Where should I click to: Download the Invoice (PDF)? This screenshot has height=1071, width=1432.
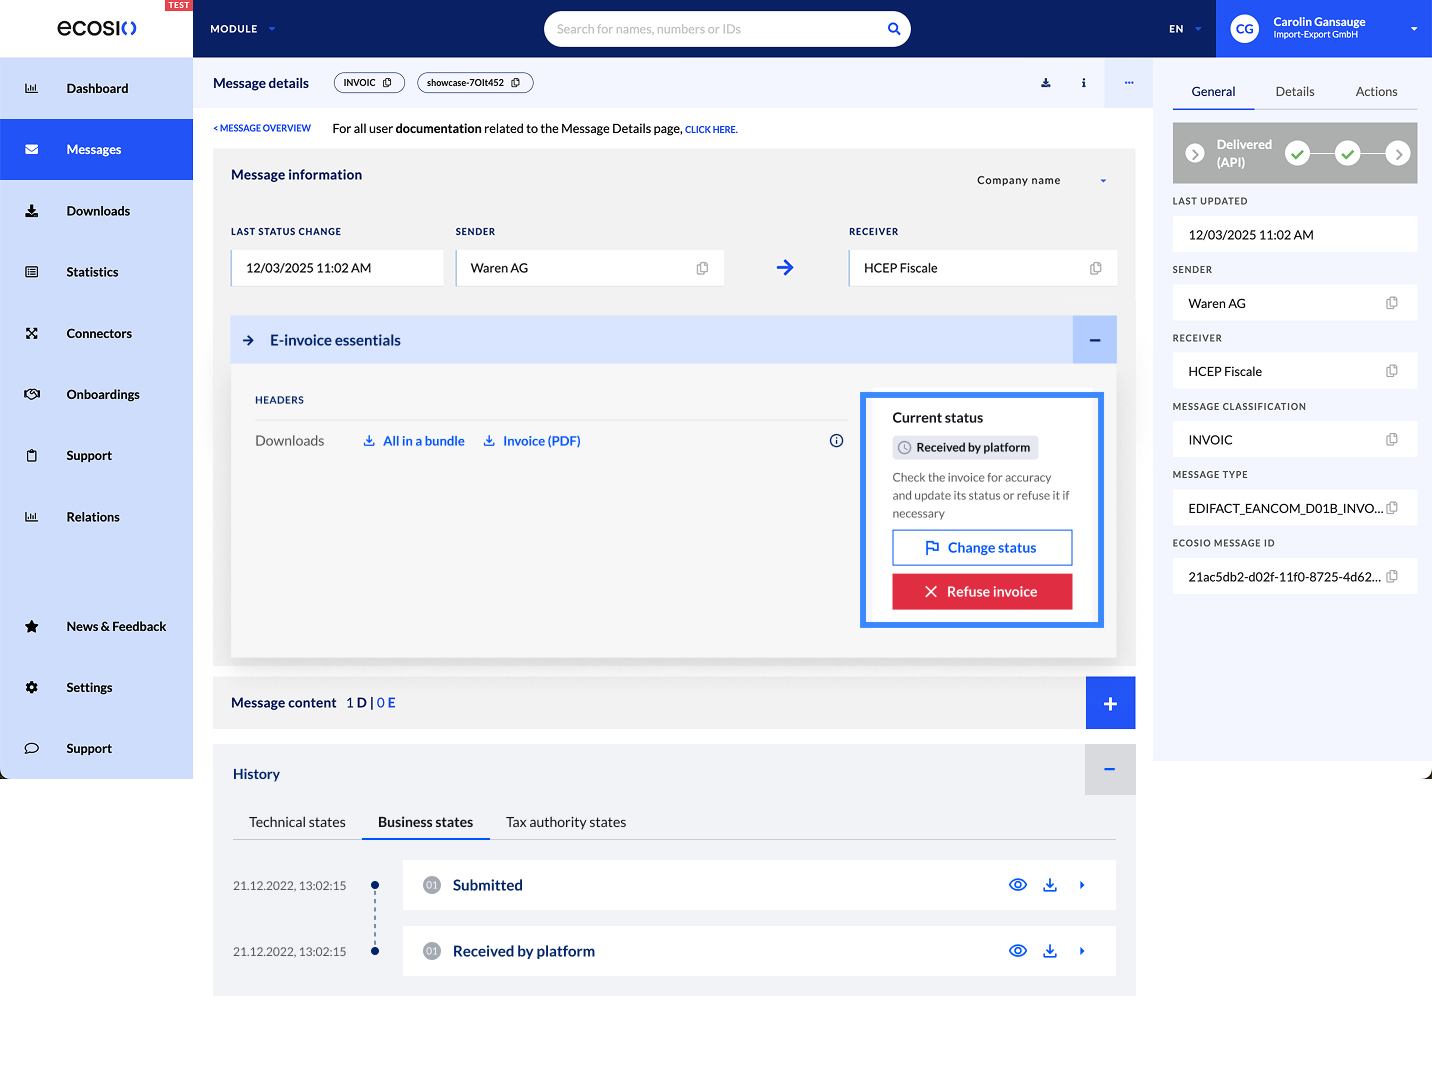532,441
